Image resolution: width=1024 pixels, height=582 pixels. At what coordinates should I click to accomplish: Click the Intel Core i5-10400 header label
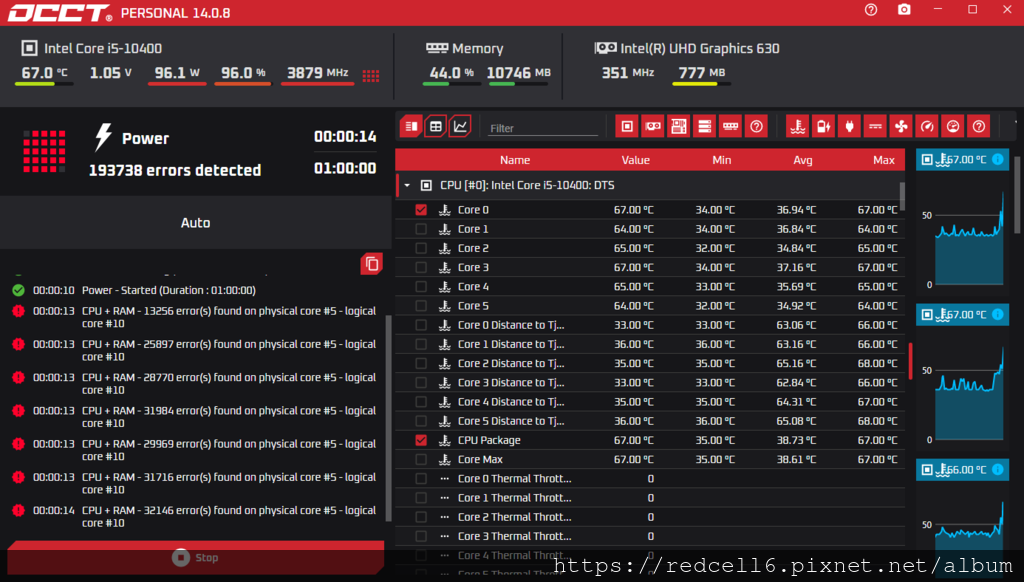[103, 48]
